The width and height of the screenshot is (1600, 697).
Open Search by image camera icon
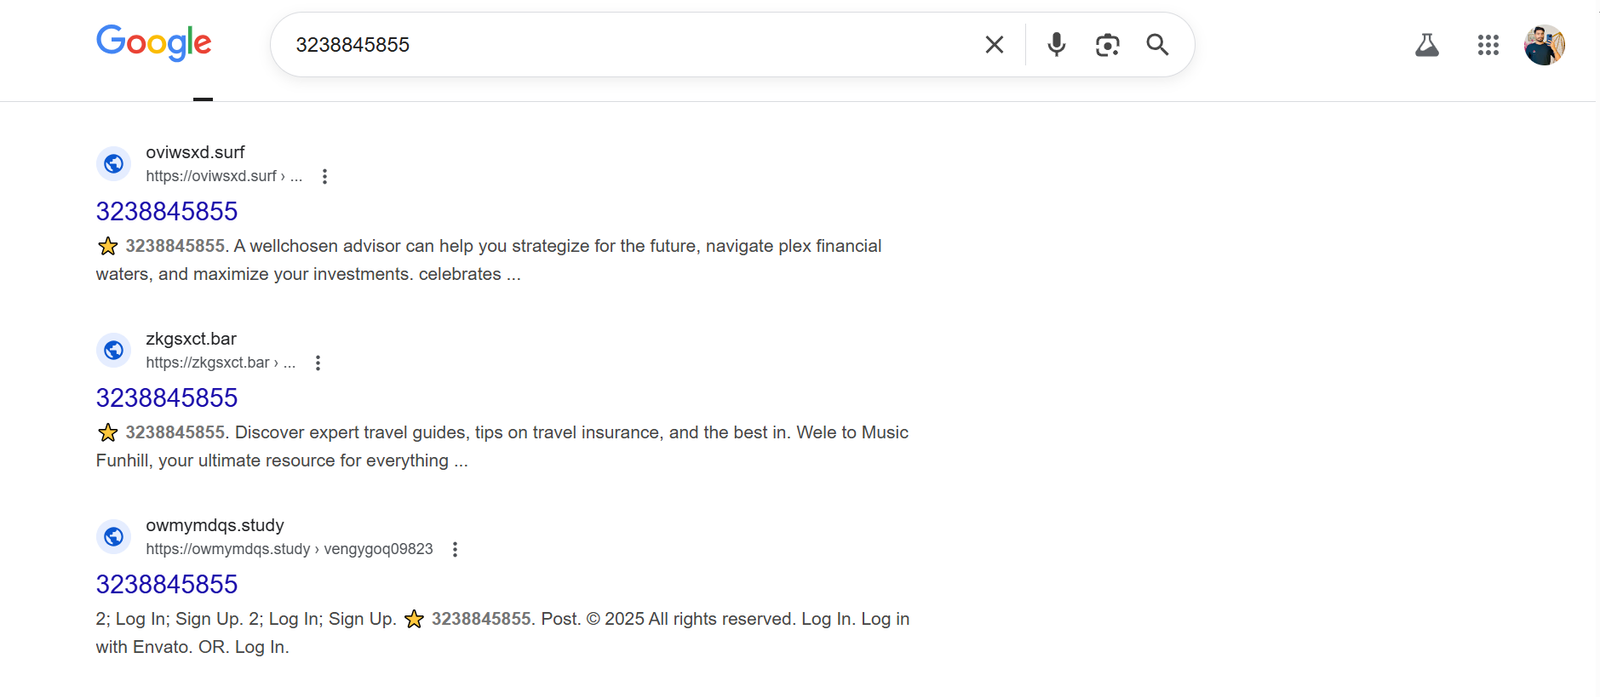tap(1107, 45)
